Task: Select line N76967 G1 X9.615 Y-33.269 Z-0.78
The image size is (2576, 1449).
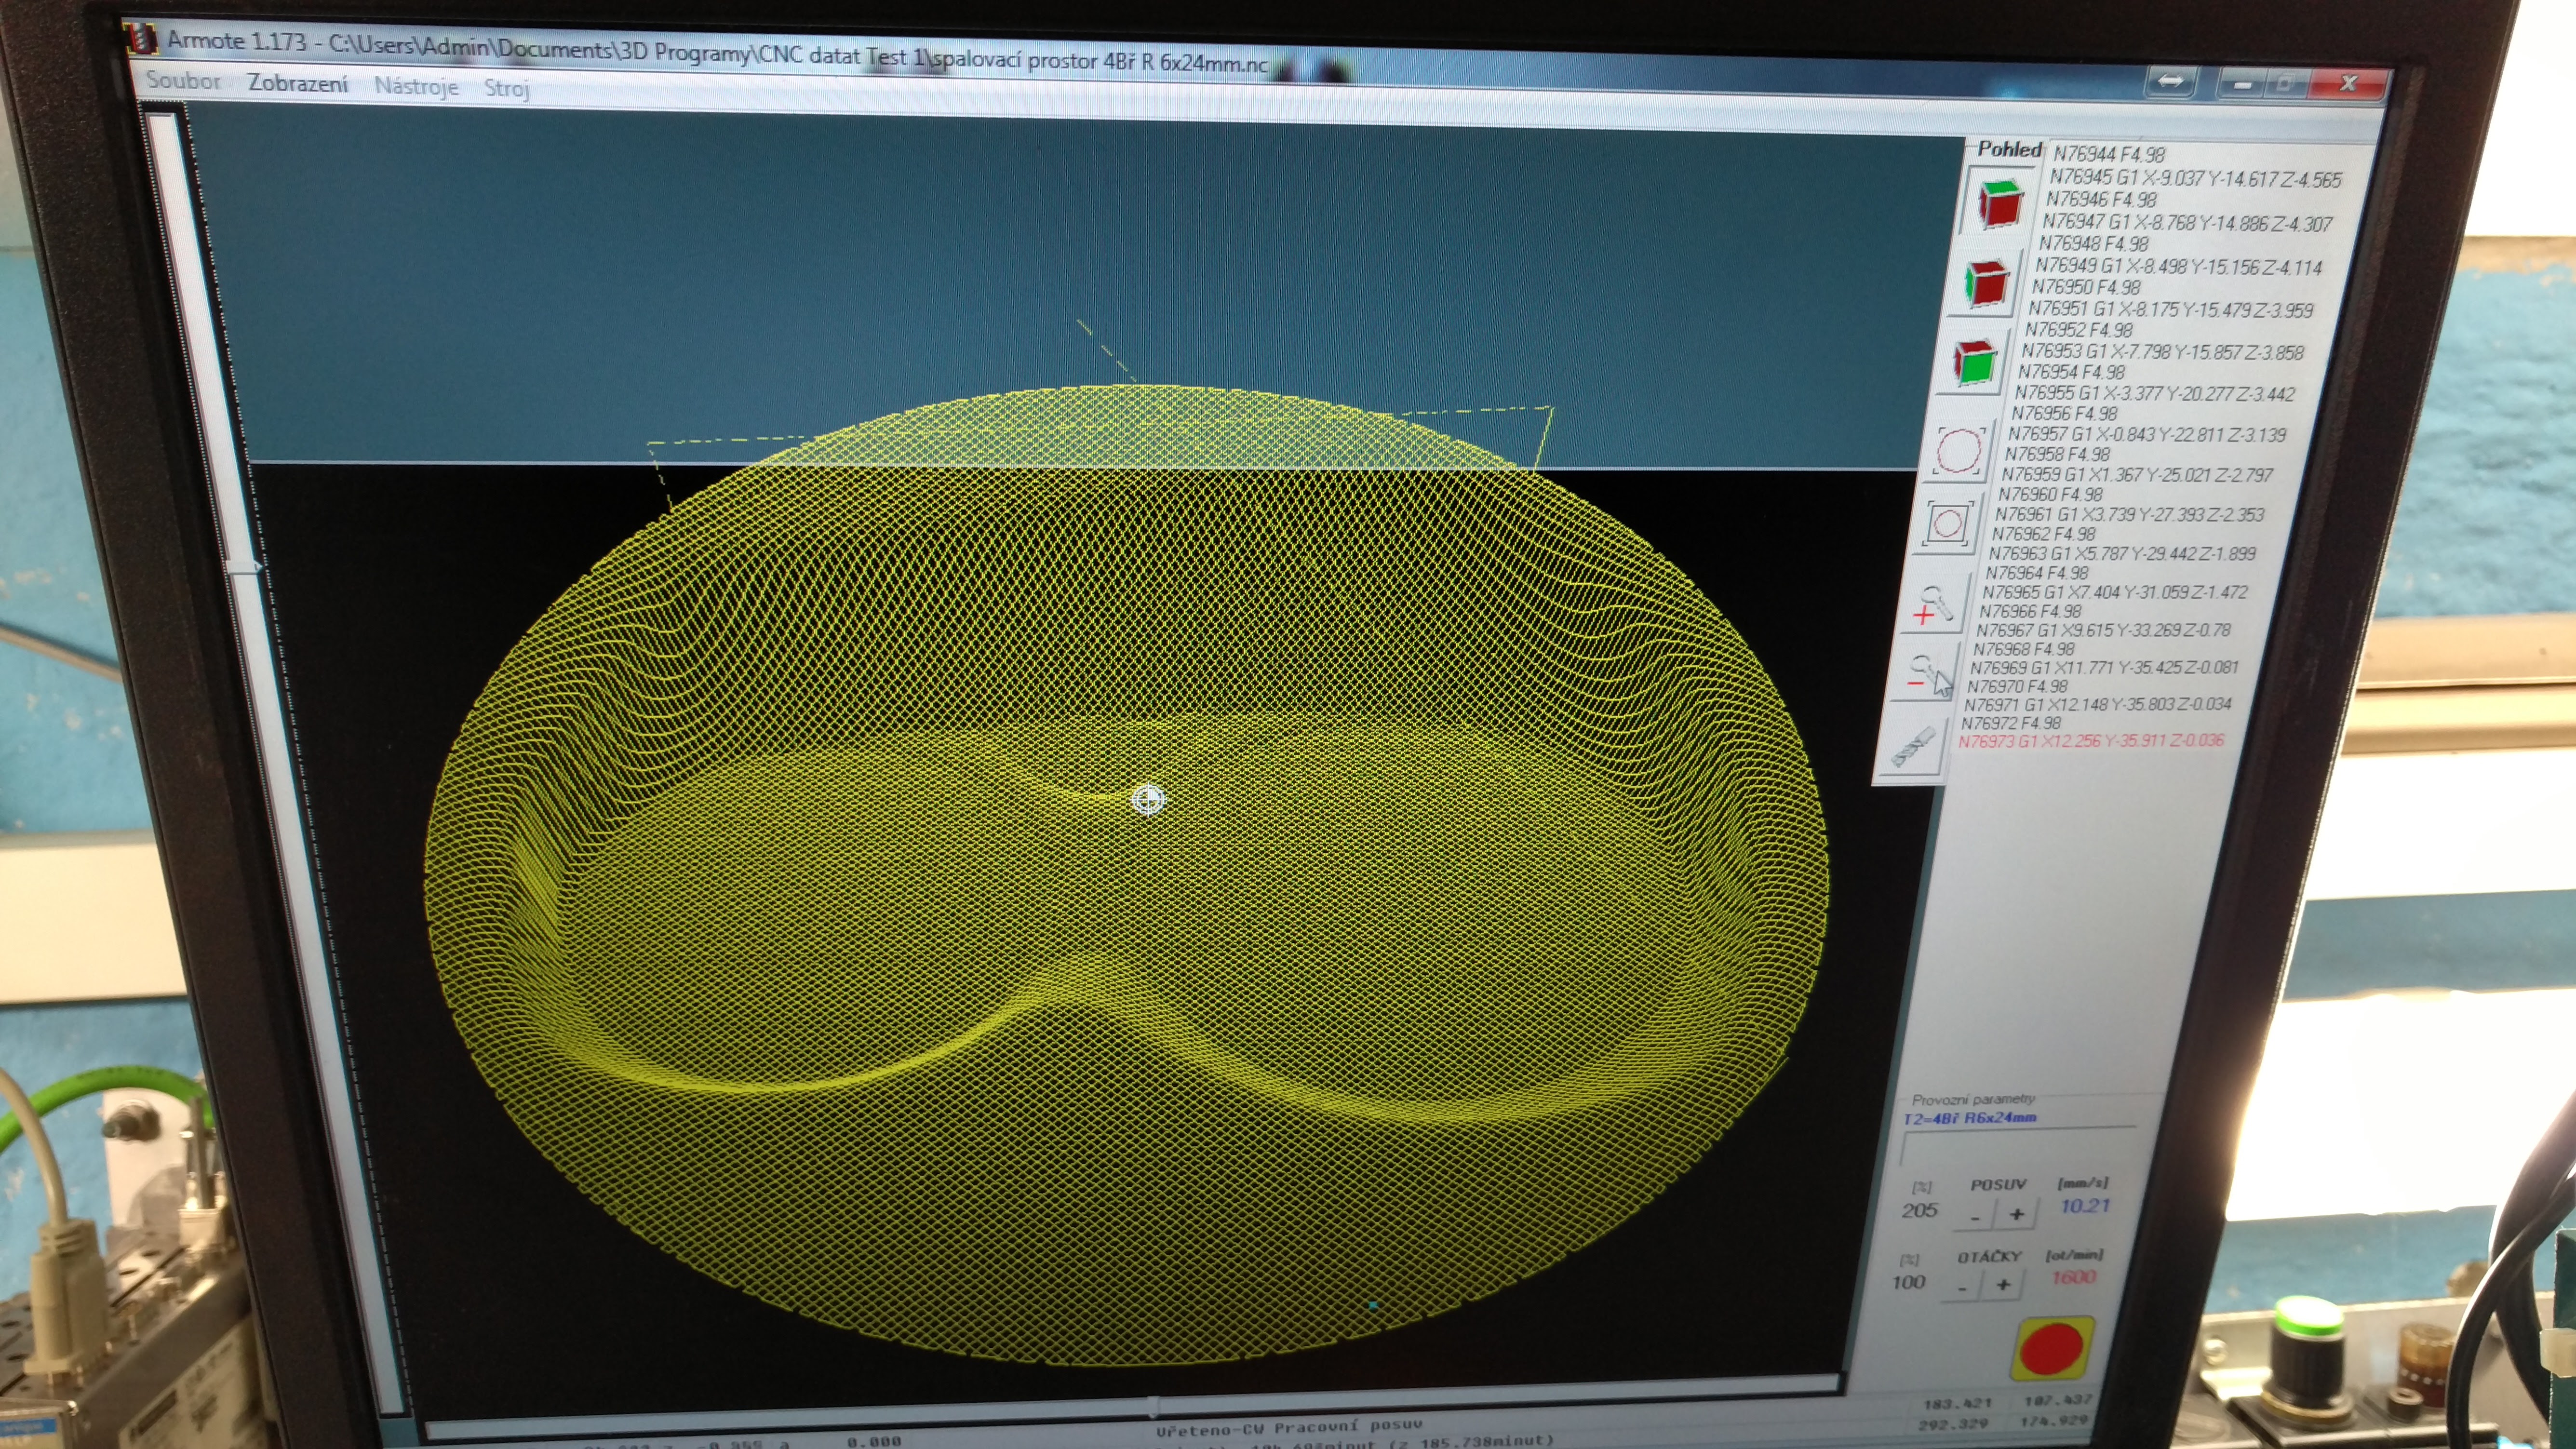Action: [x=2103, y=630]
